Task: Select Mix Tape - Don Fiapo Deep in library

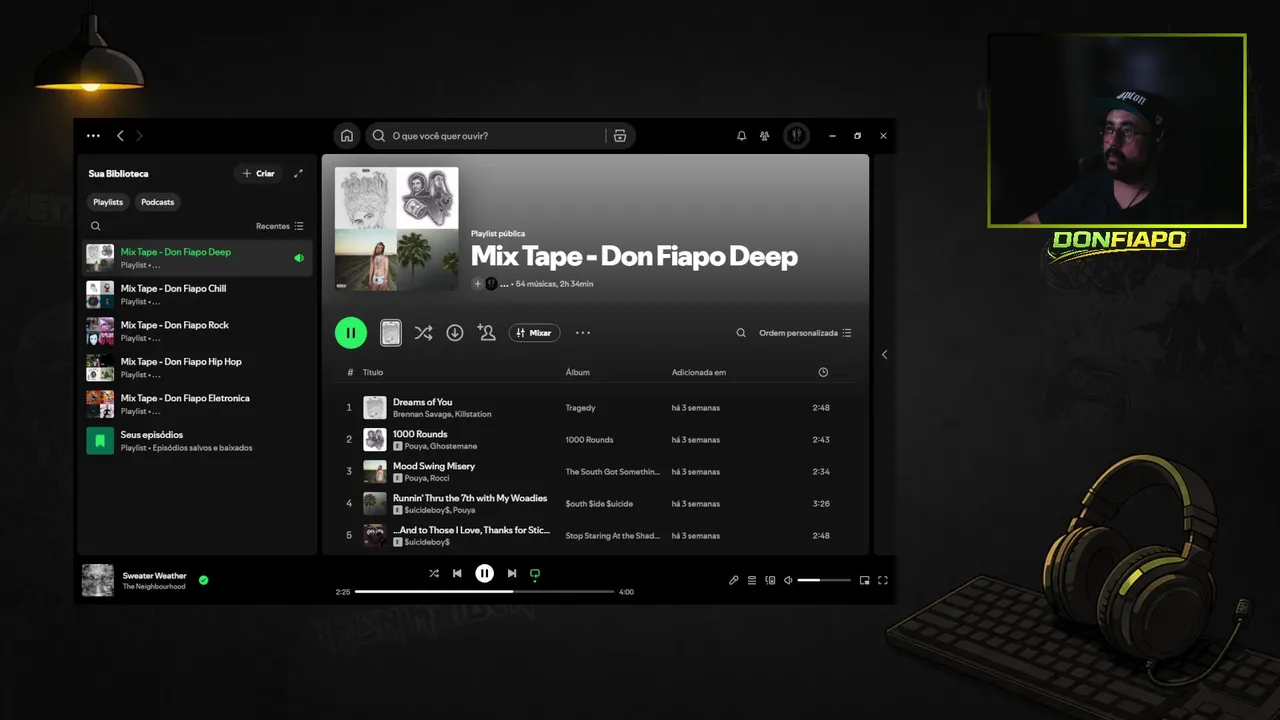Action: tap(197, 258)
